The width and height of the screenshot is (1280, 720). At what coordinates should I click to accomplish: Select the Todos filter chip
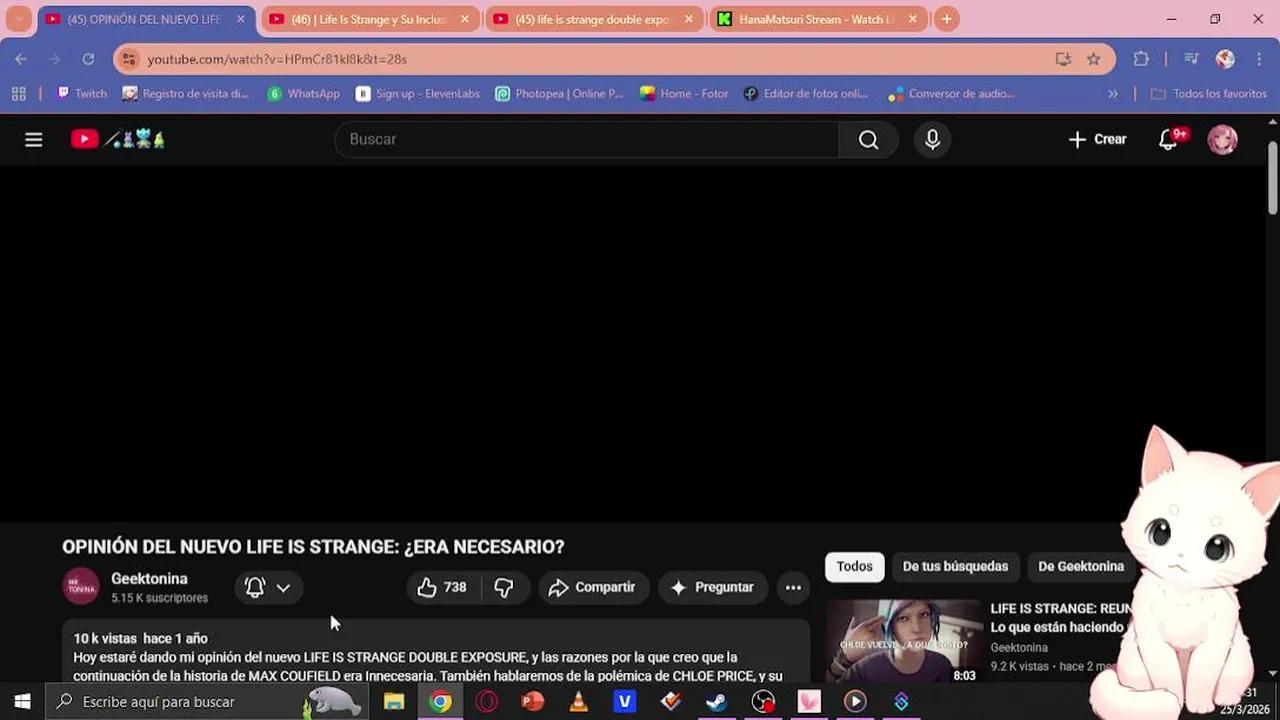[x=854, y=566]
